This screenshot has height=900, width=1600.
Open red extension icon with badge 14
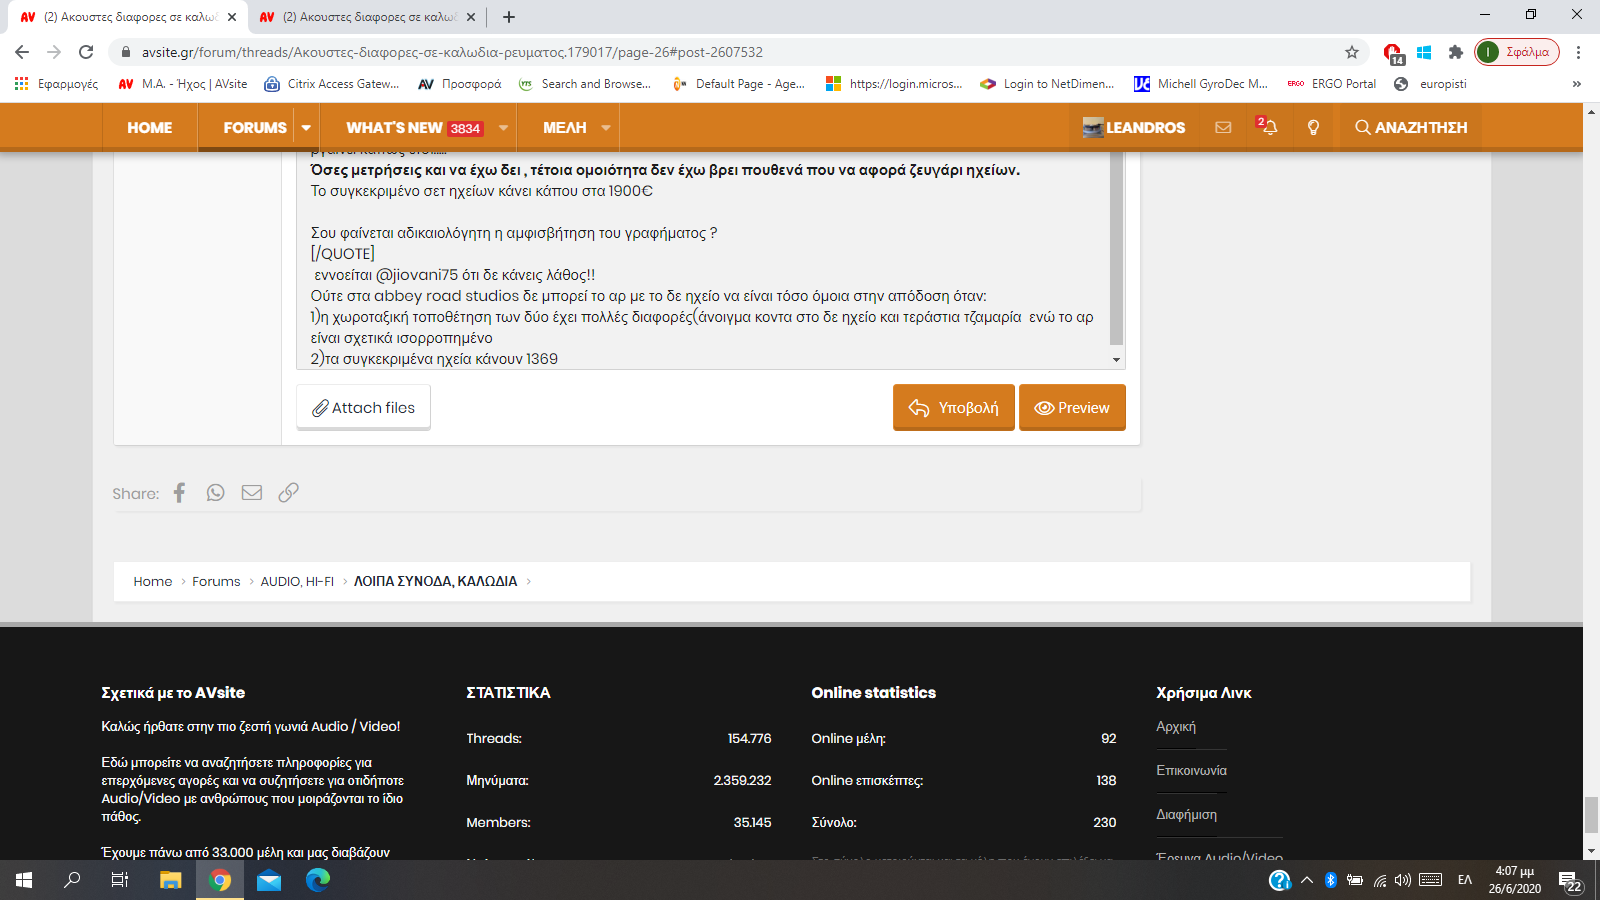click(1392, 53)
